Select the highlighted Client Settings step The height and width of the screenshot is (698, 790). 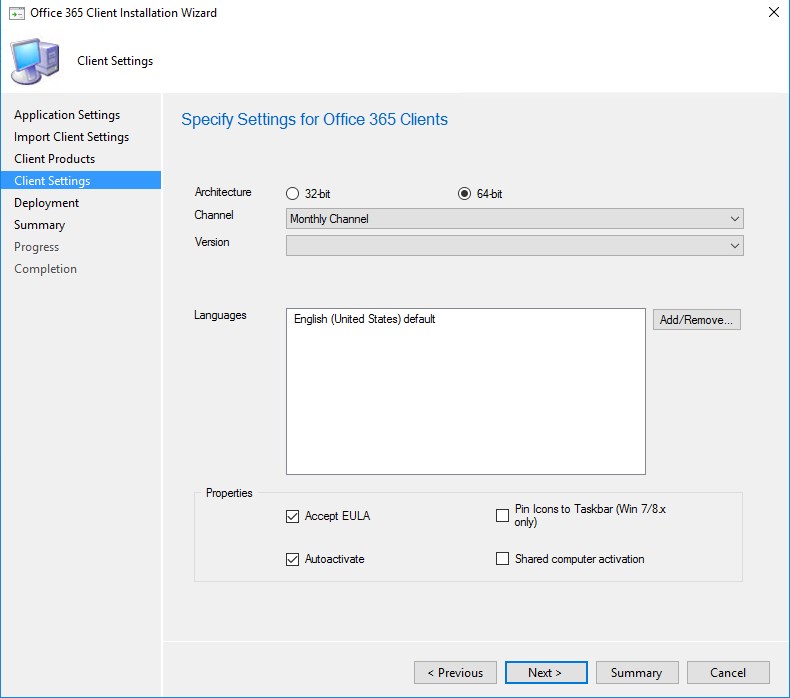click(x=81, y=180)
